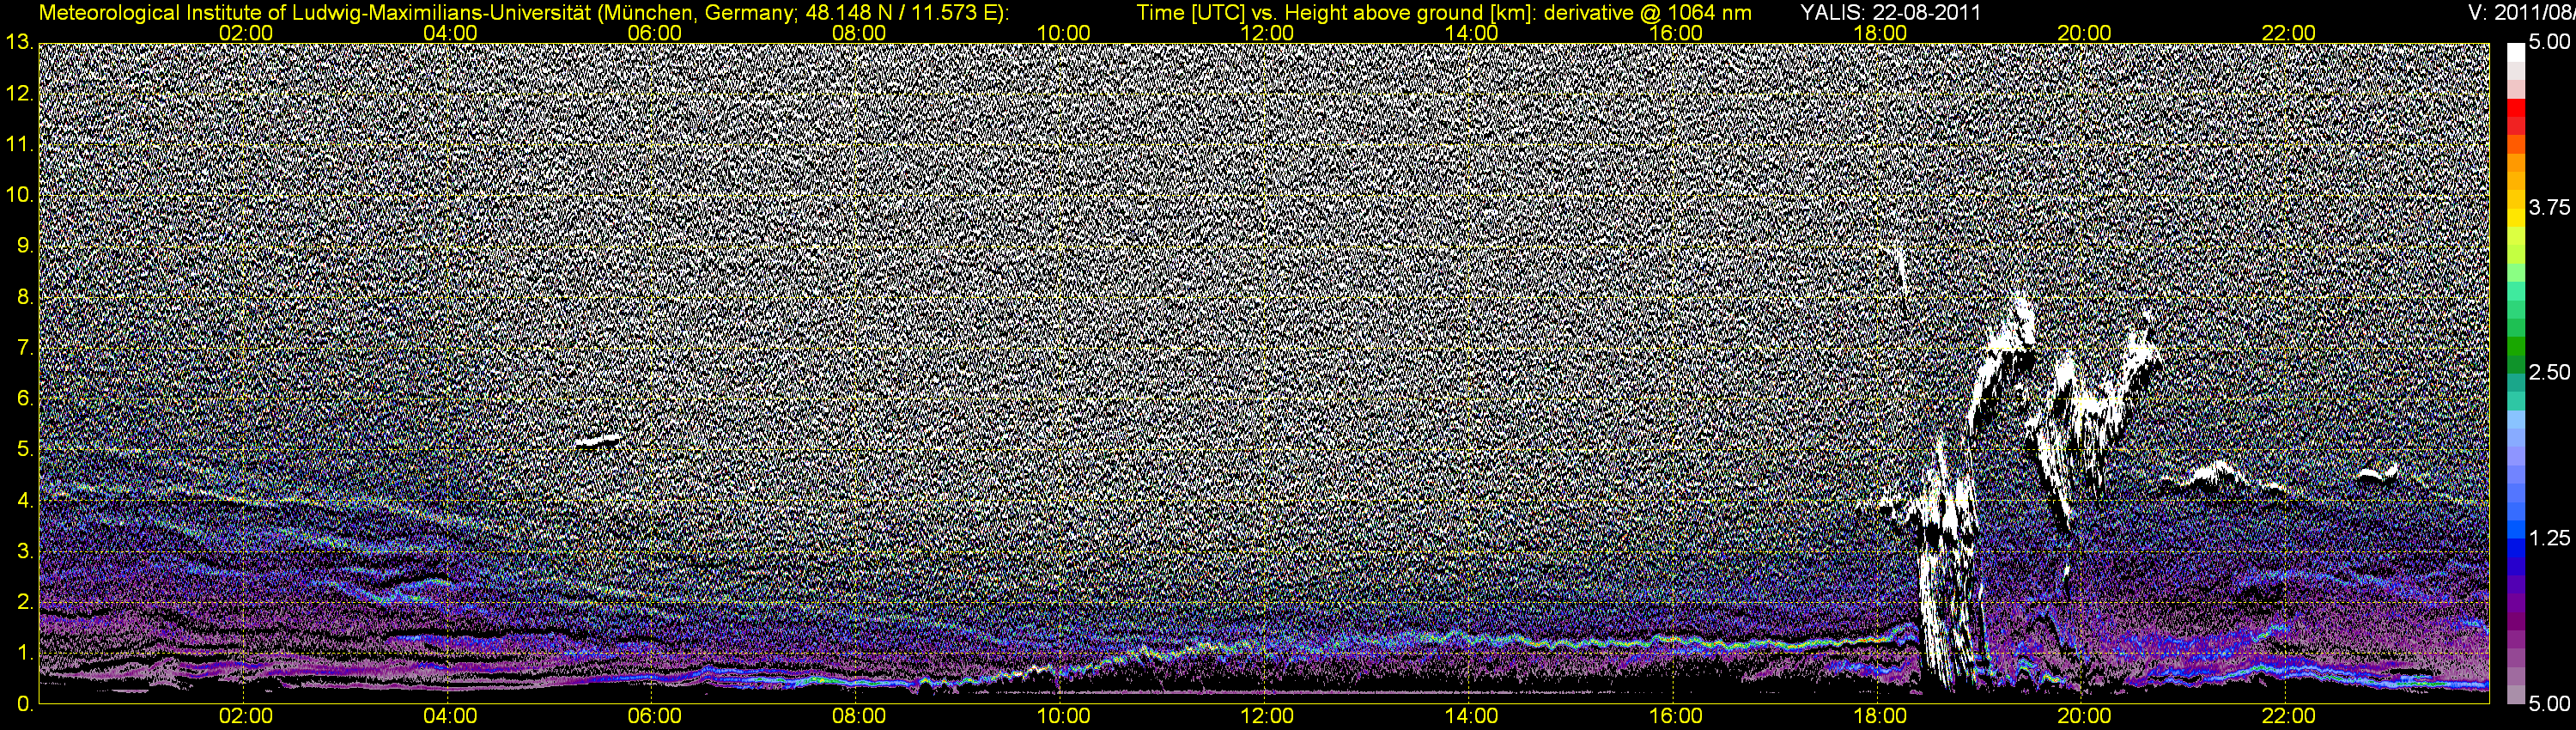
Task: Click the 0. height axis label
Action: coord(26,705)
